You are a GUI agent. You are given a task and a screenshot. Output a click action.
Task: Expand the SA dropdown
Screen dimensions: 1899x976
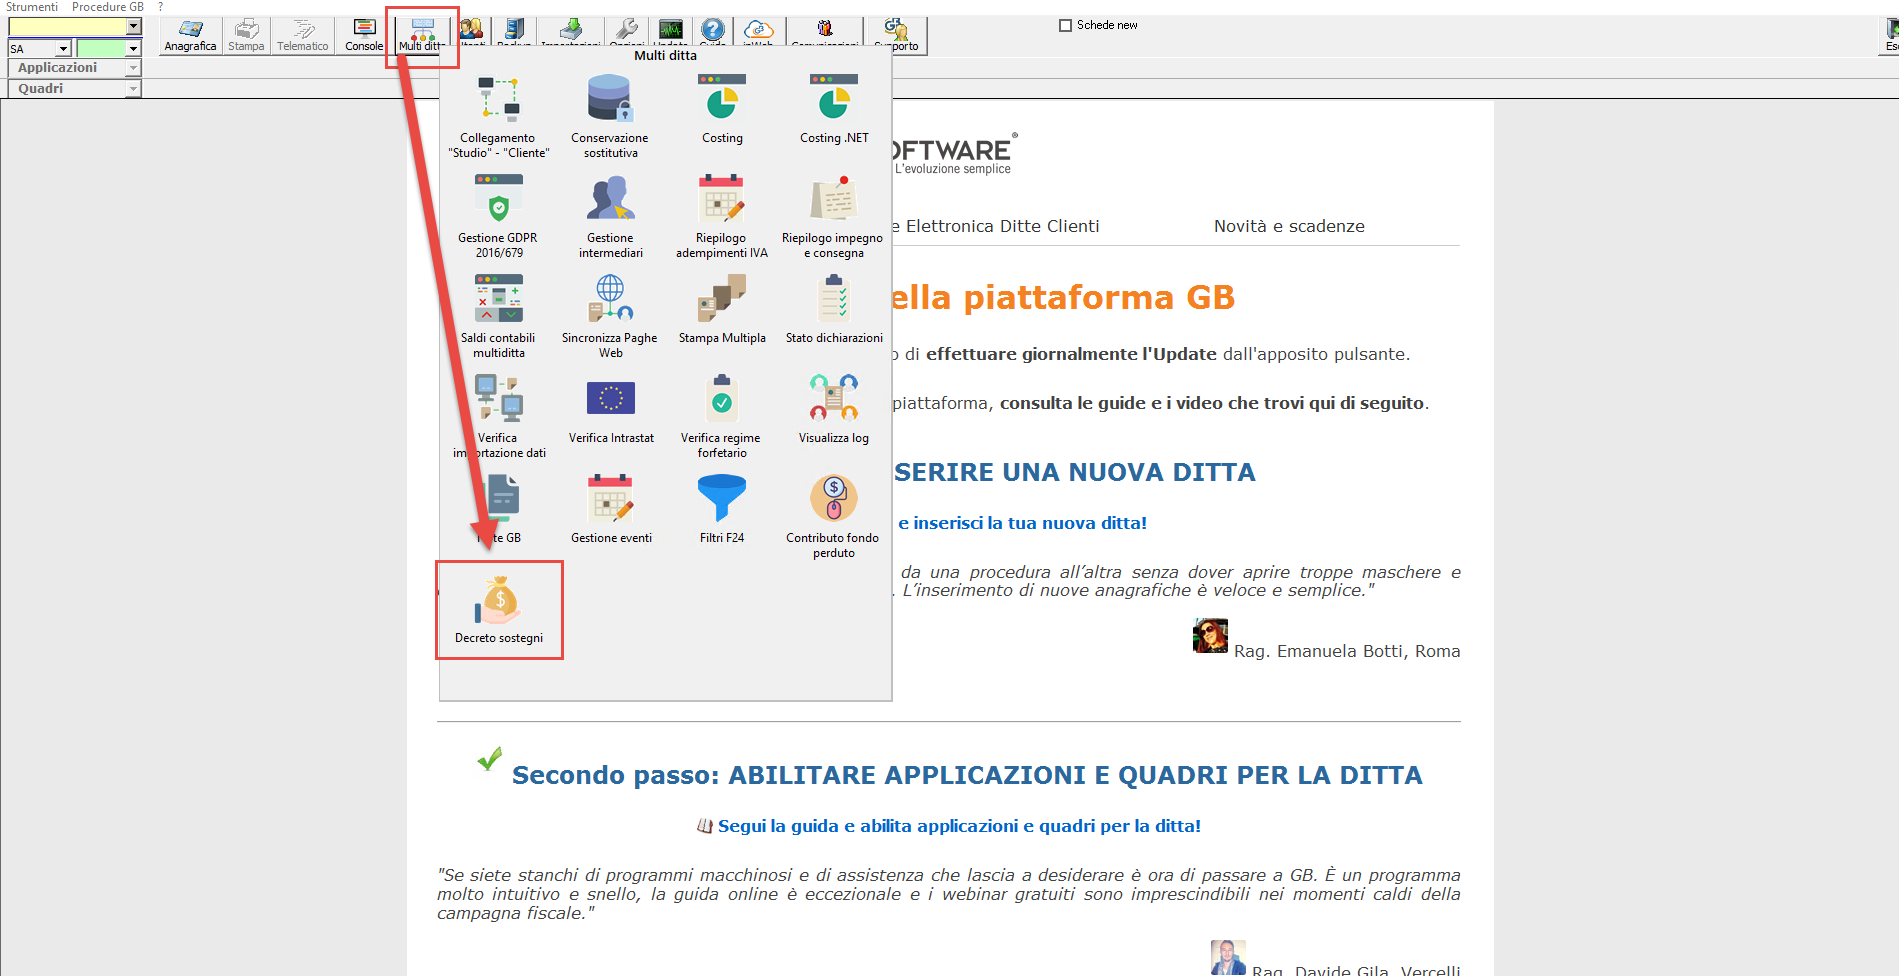(x=63, y=48)
